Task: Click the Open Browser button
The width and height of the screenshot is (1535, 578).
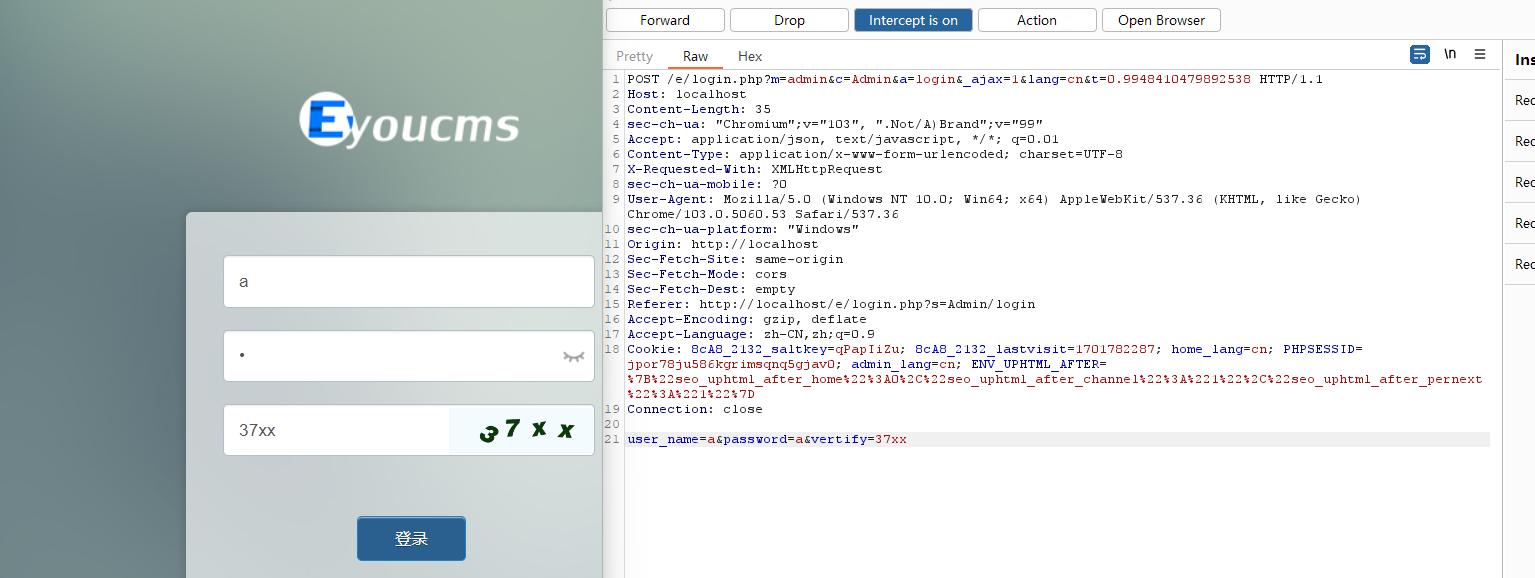Action: click(1161, 20)
